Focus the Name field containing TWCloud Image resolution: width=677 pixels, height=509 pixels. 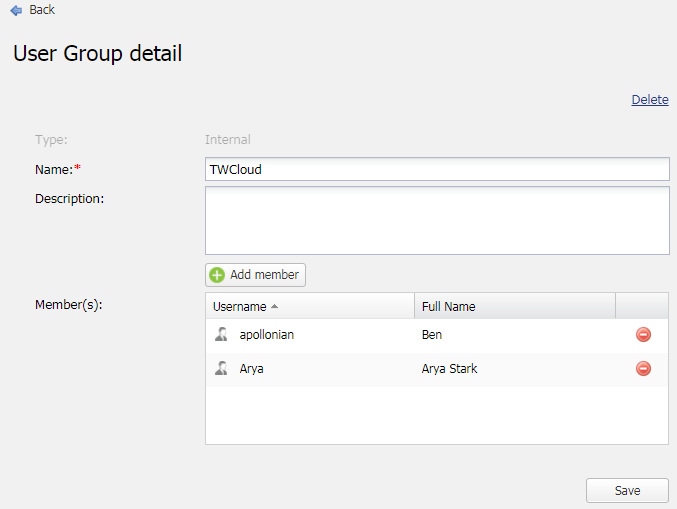[436, 170]
